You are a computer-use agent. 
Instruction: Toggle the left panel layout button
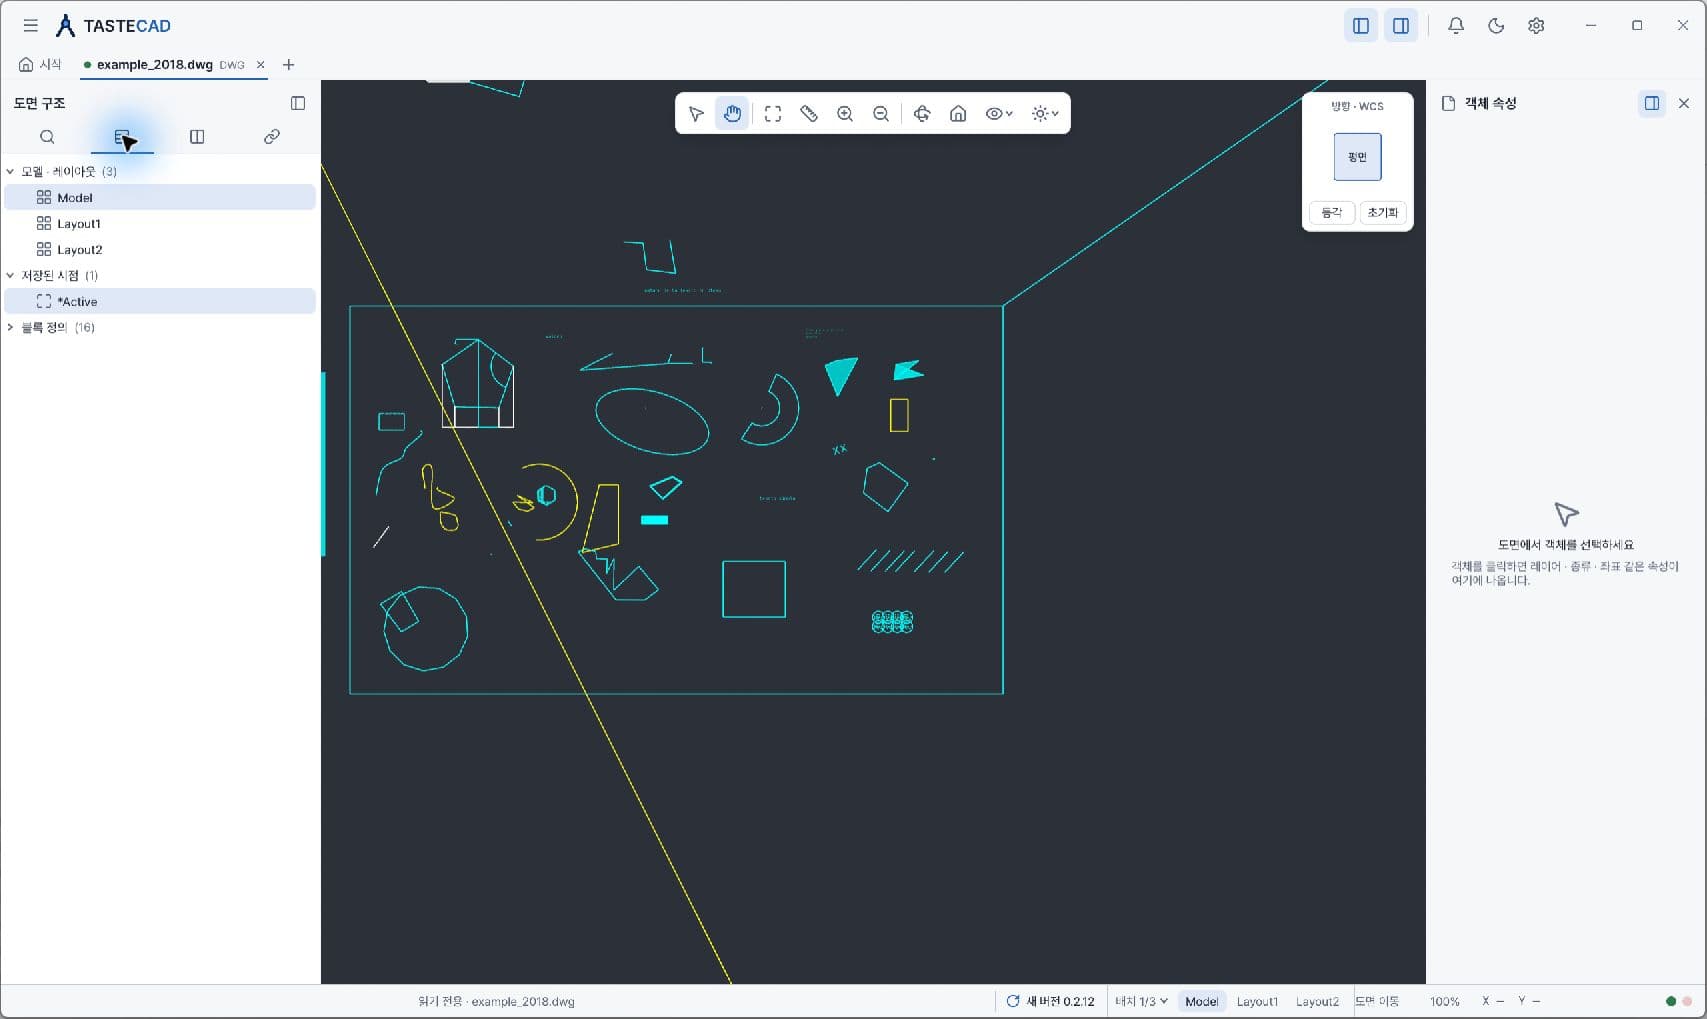click(1361, 26)
